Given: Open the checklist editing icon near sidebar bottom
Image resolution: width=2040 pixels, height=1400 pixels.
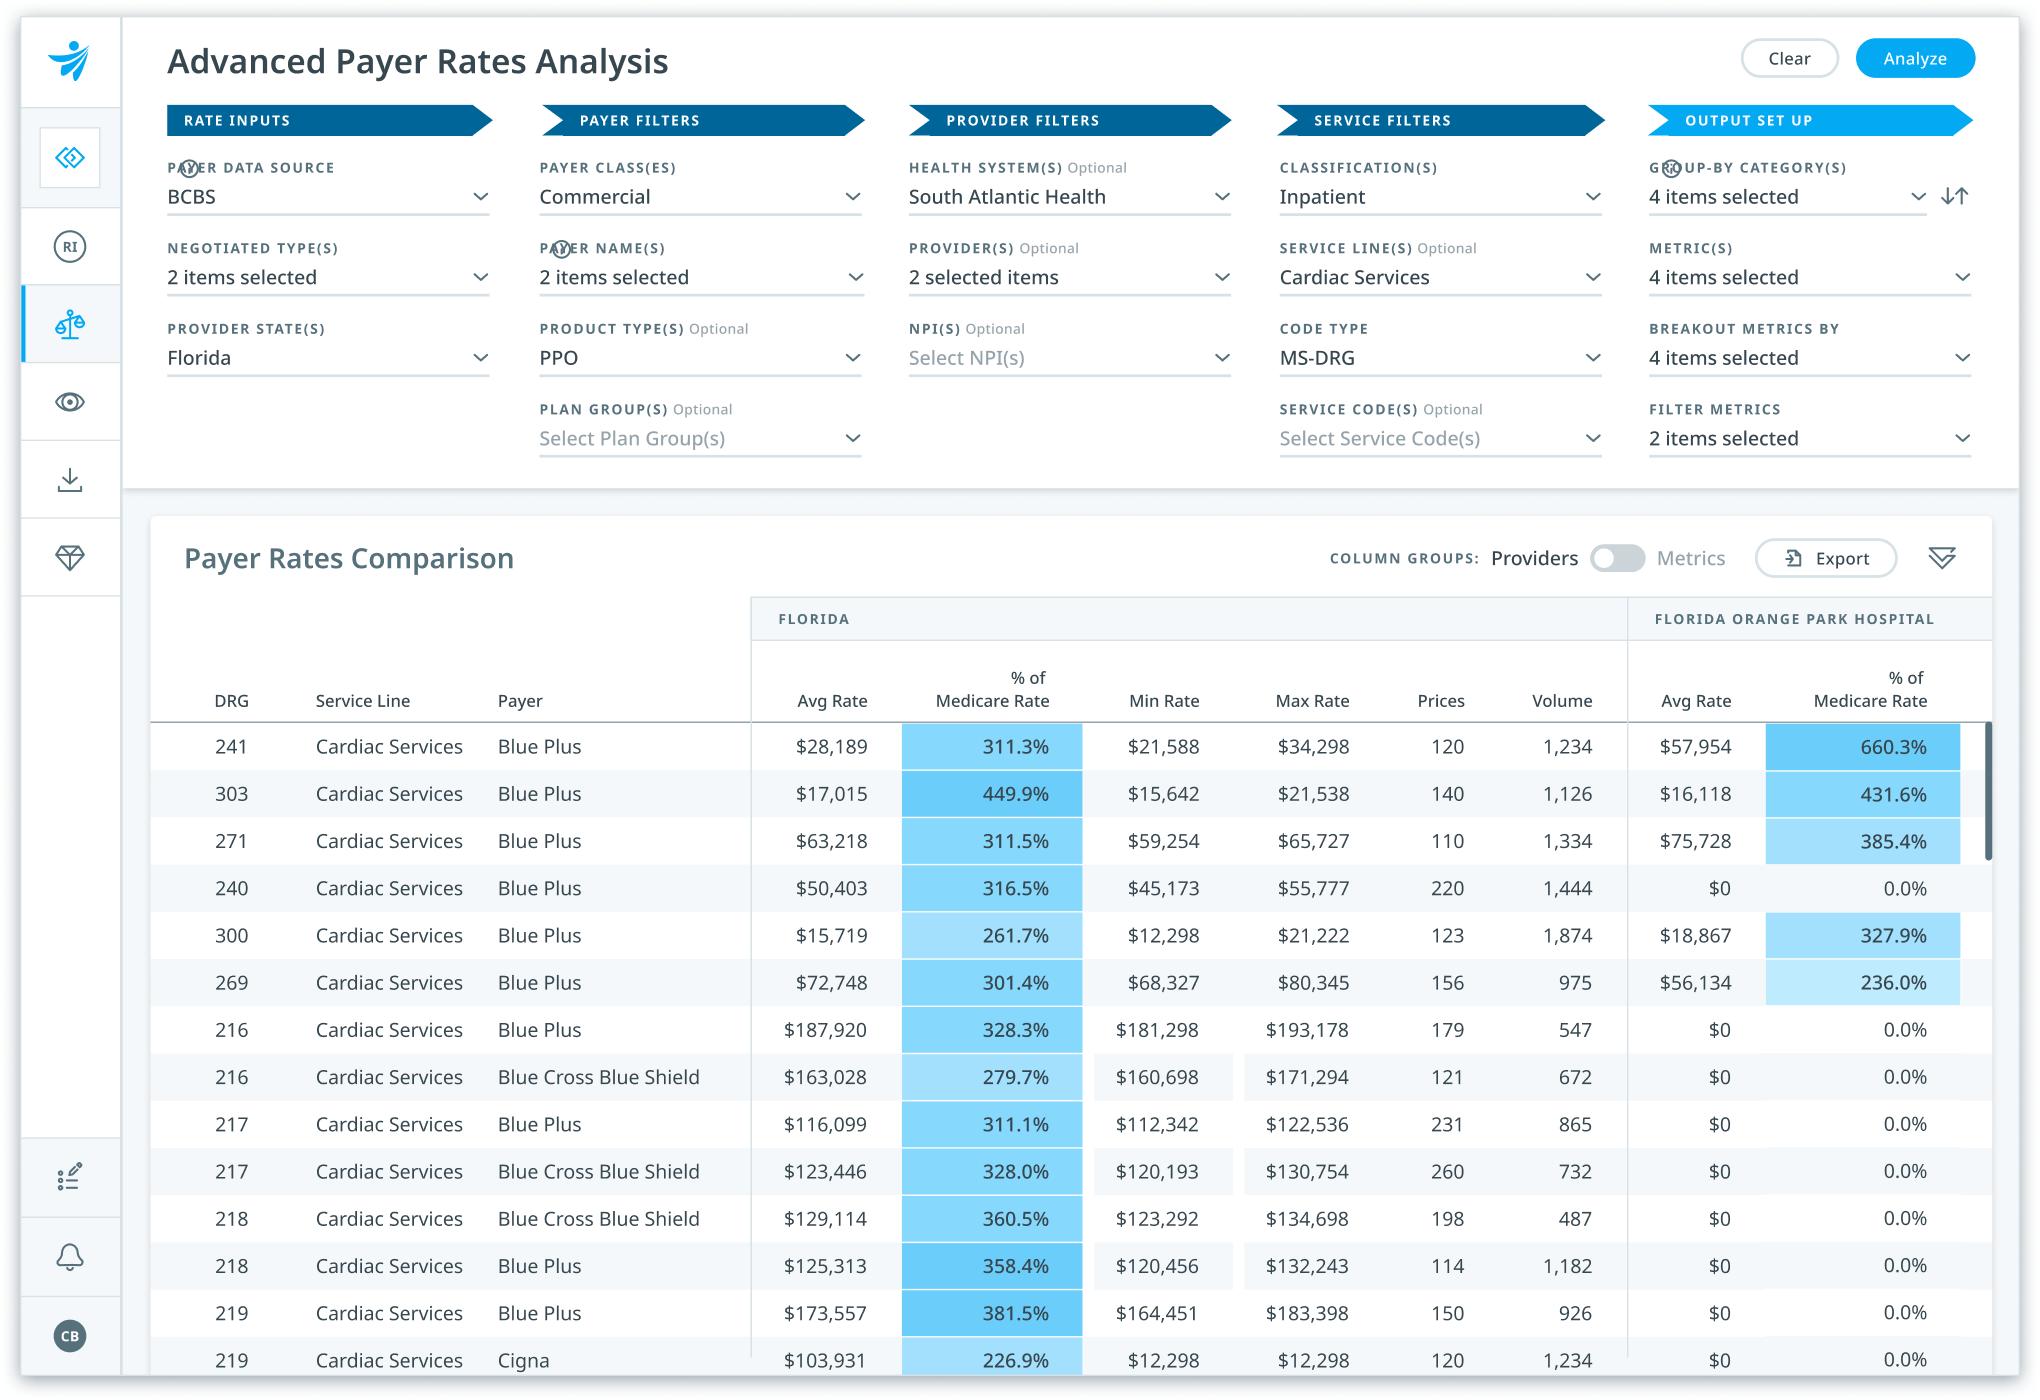Looking at the screenshot, I should click(70, 1177).
